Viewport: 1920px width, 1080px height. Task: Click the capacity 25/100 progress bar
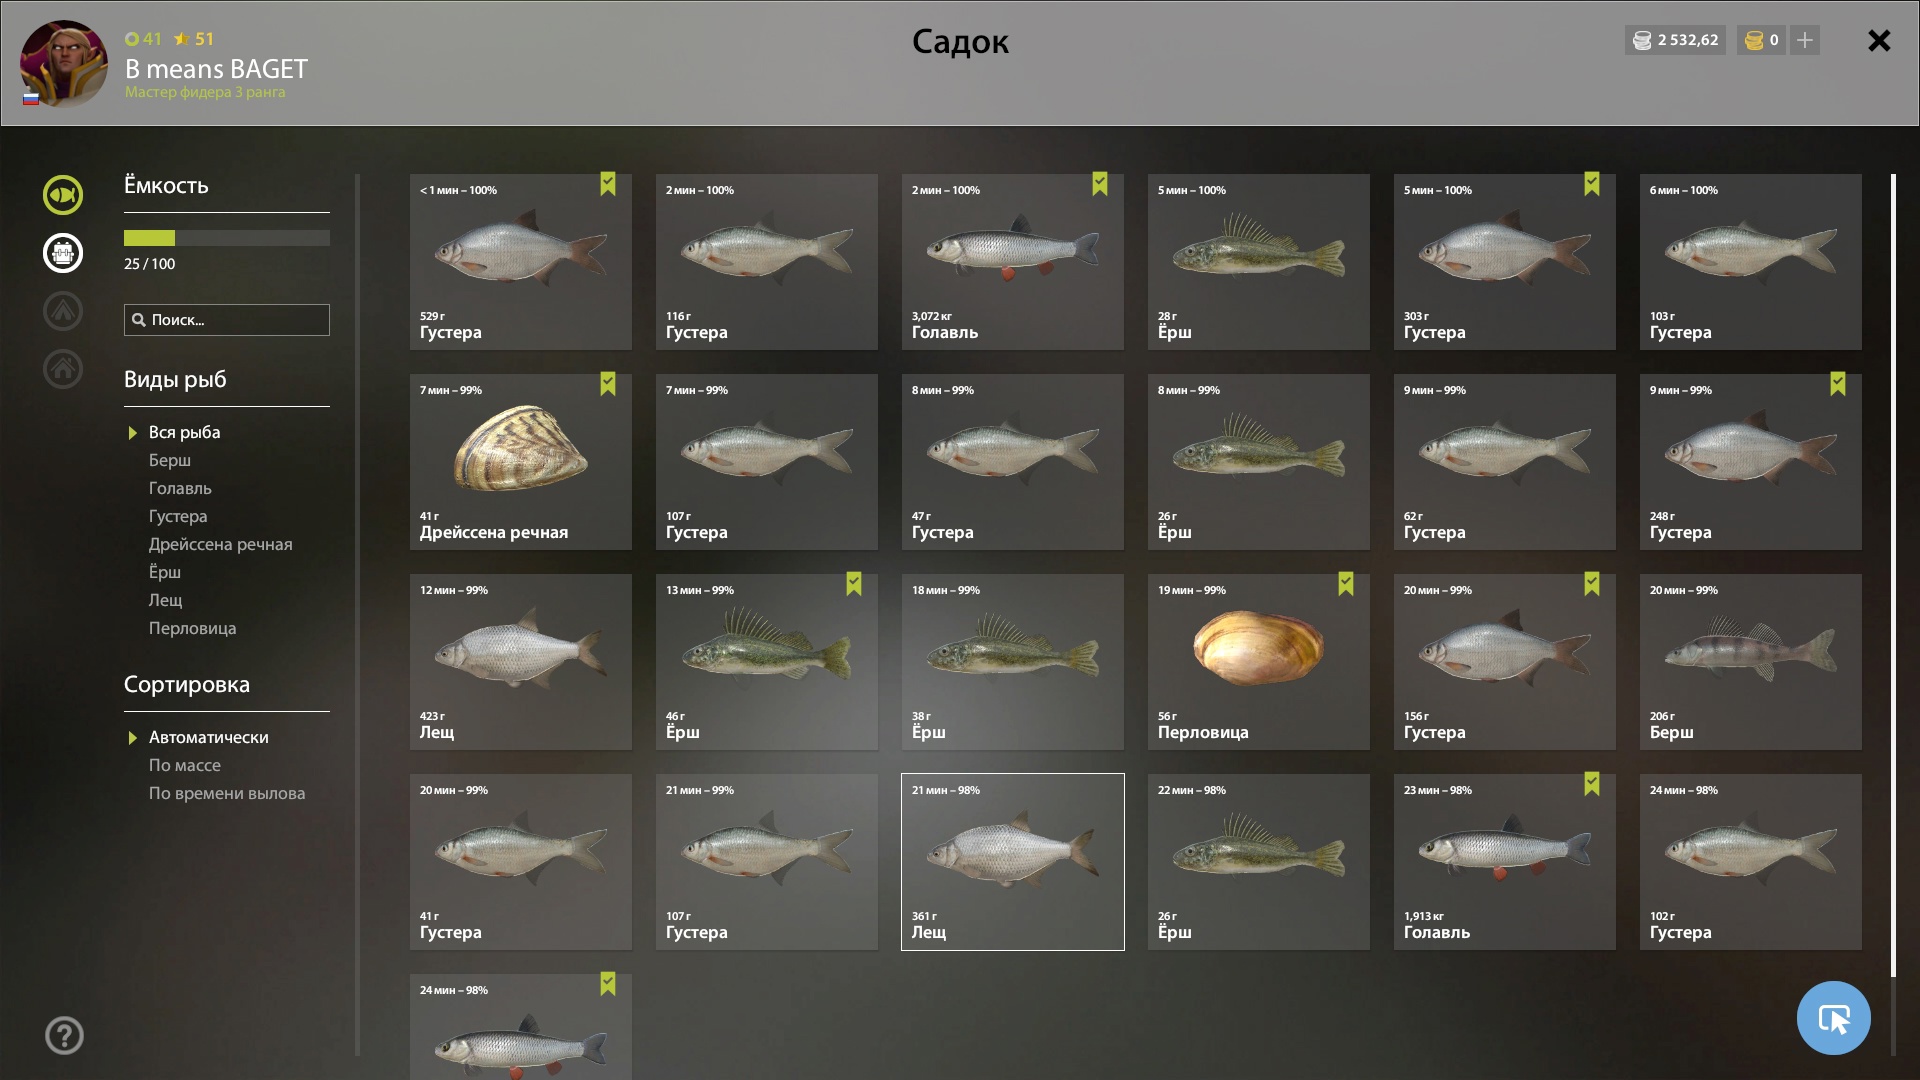[227, 238]
